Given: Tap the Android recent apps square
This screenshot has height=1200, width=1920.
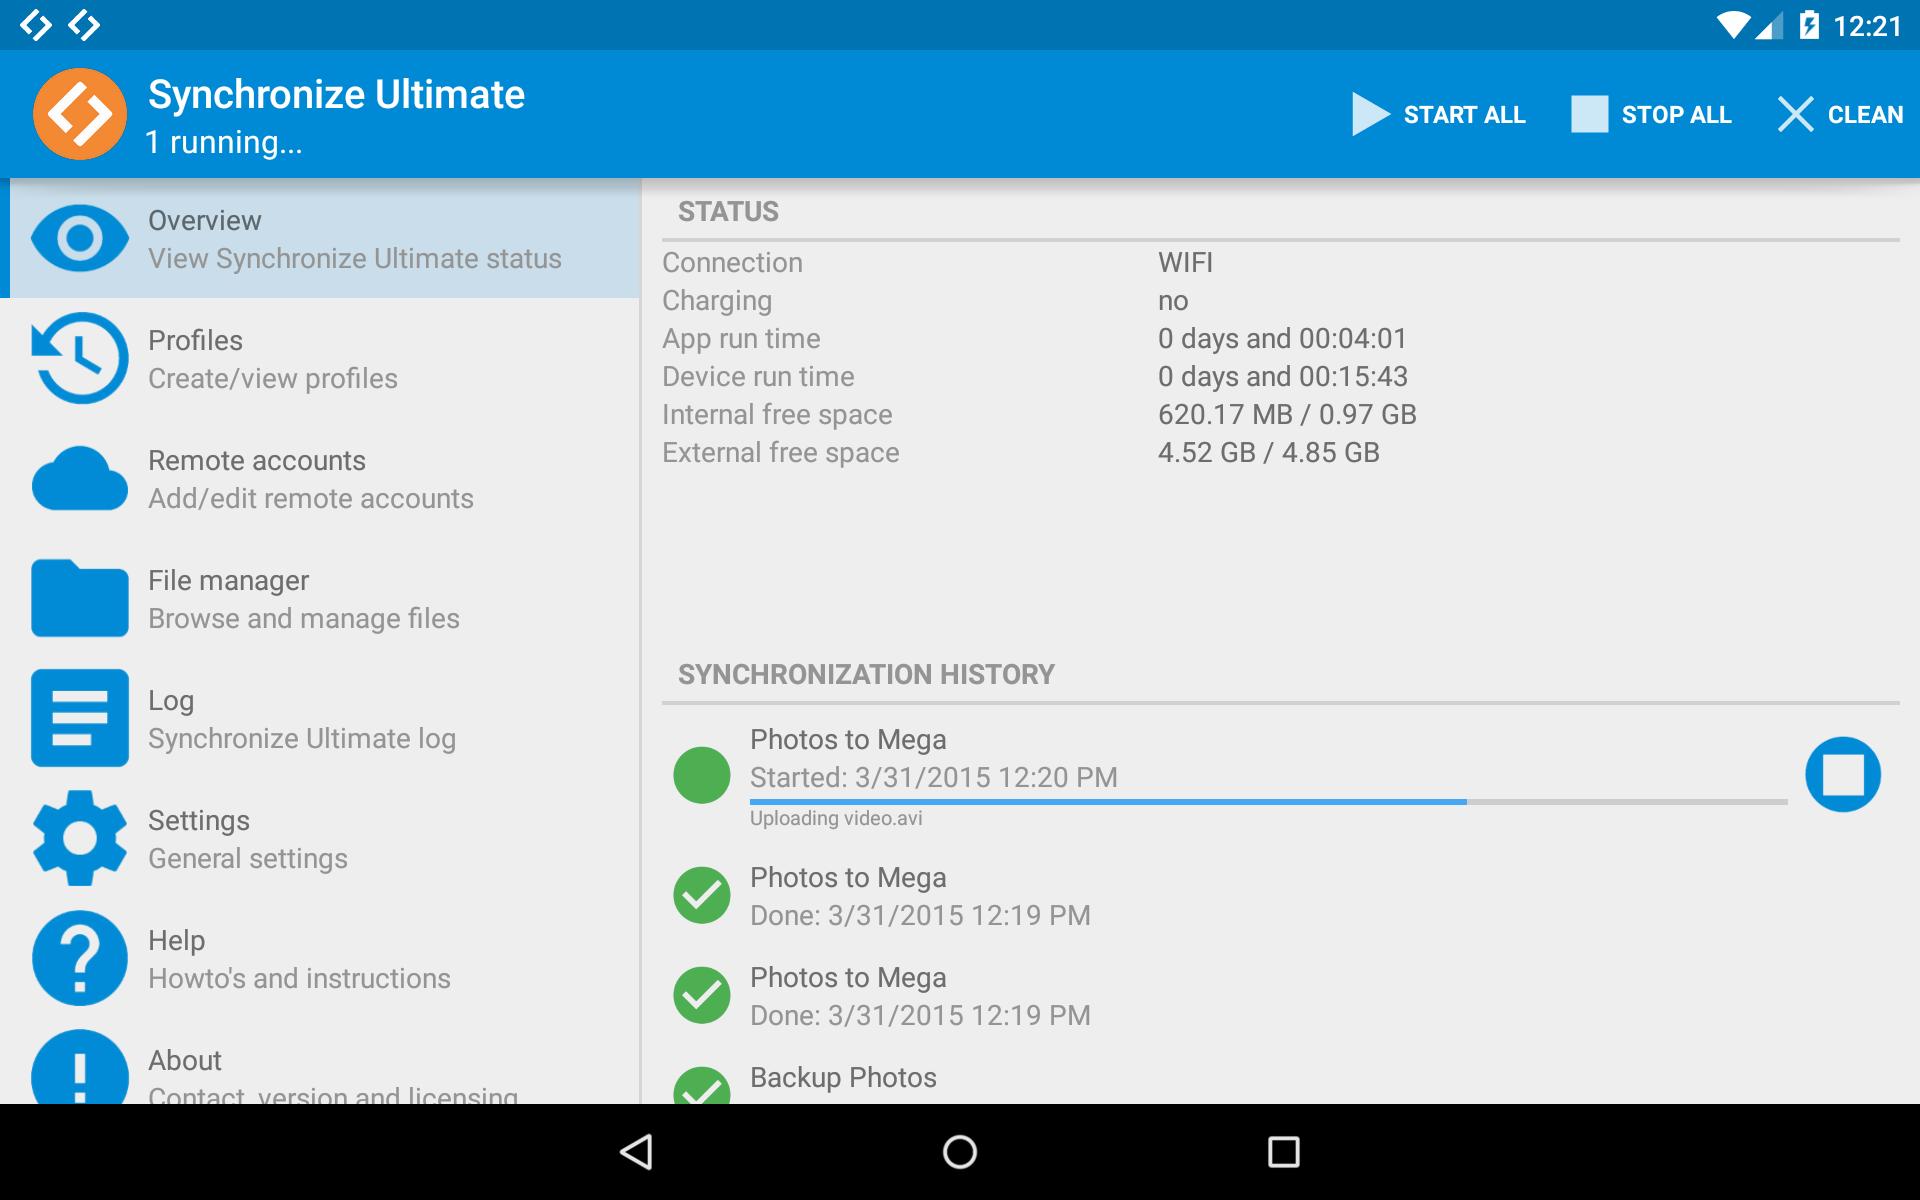Looking at the screenshot, I should [1283, 1152].
